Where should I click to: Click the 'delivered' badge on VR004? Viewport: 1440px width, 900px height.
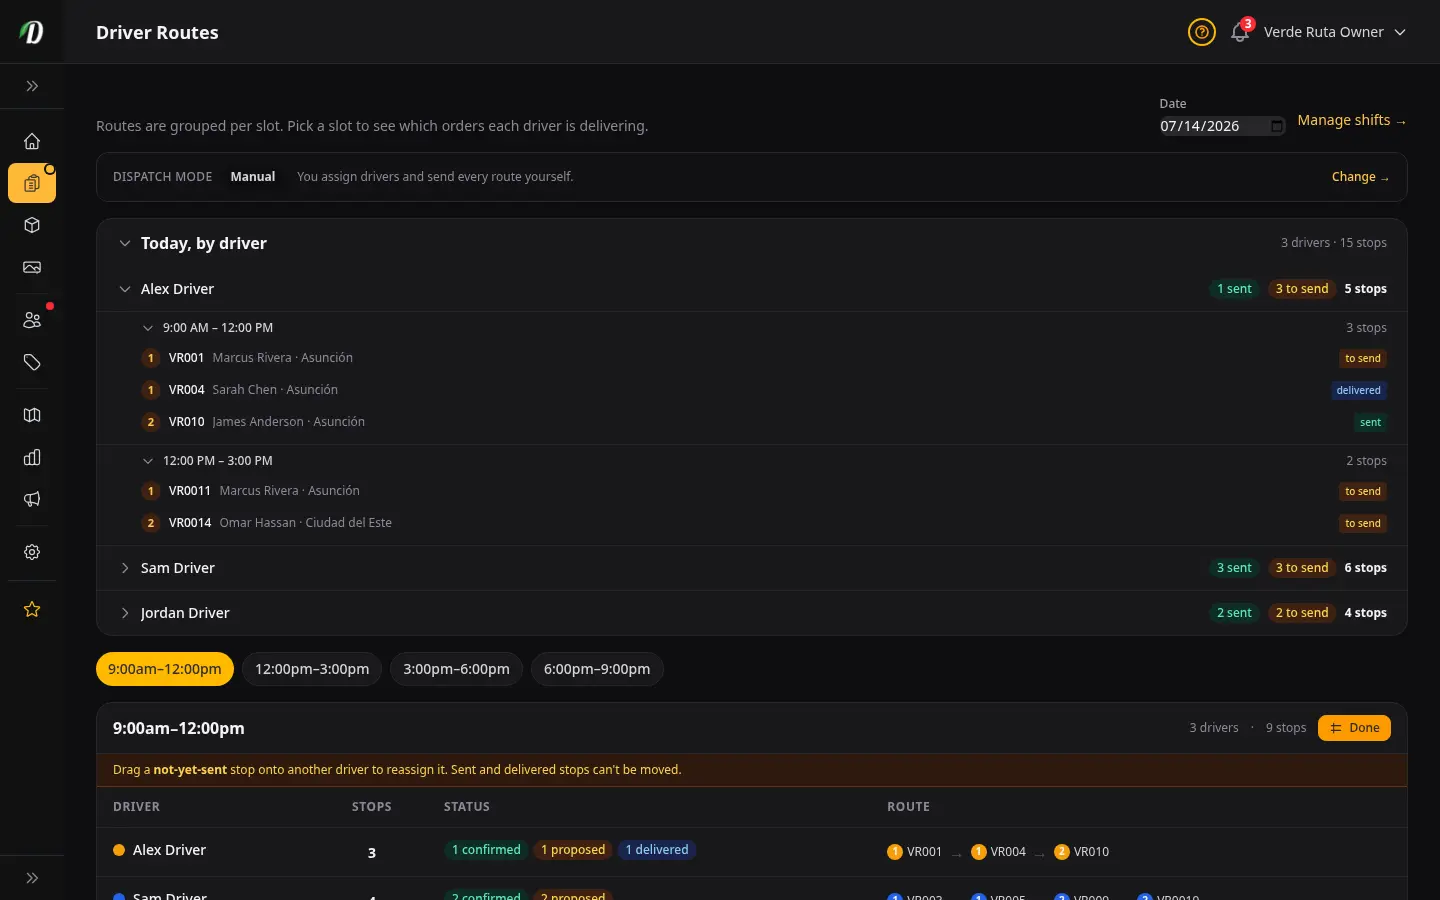coord(1358,390)
